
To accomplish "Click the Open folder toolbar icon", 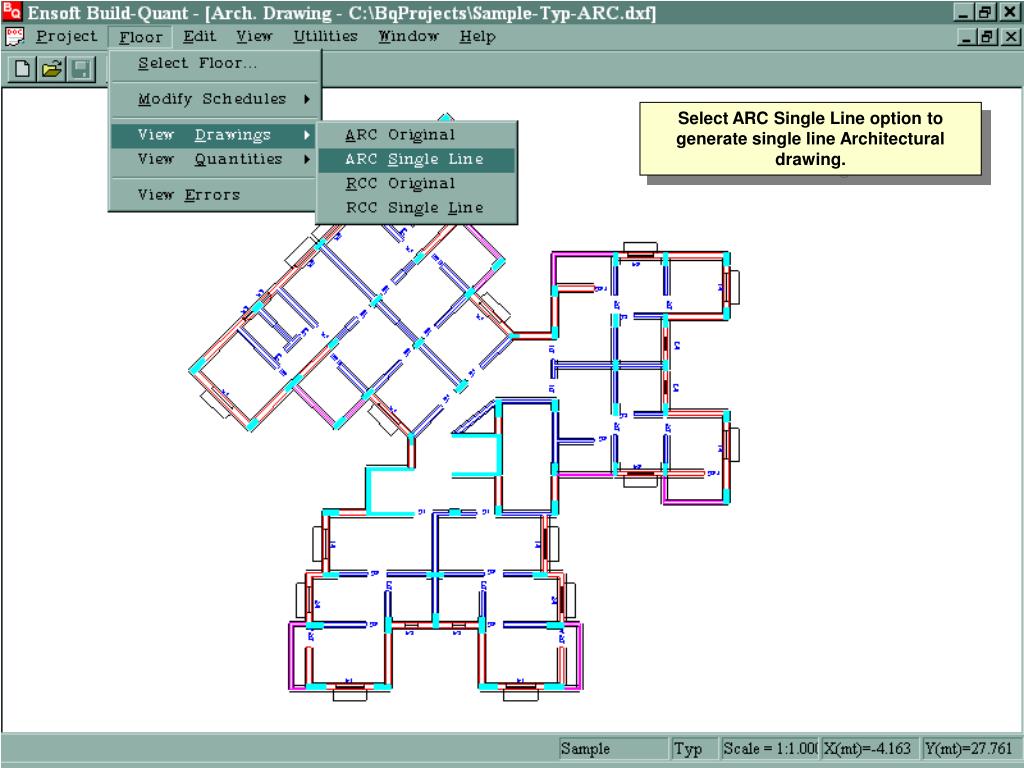I will pos(52,69).
